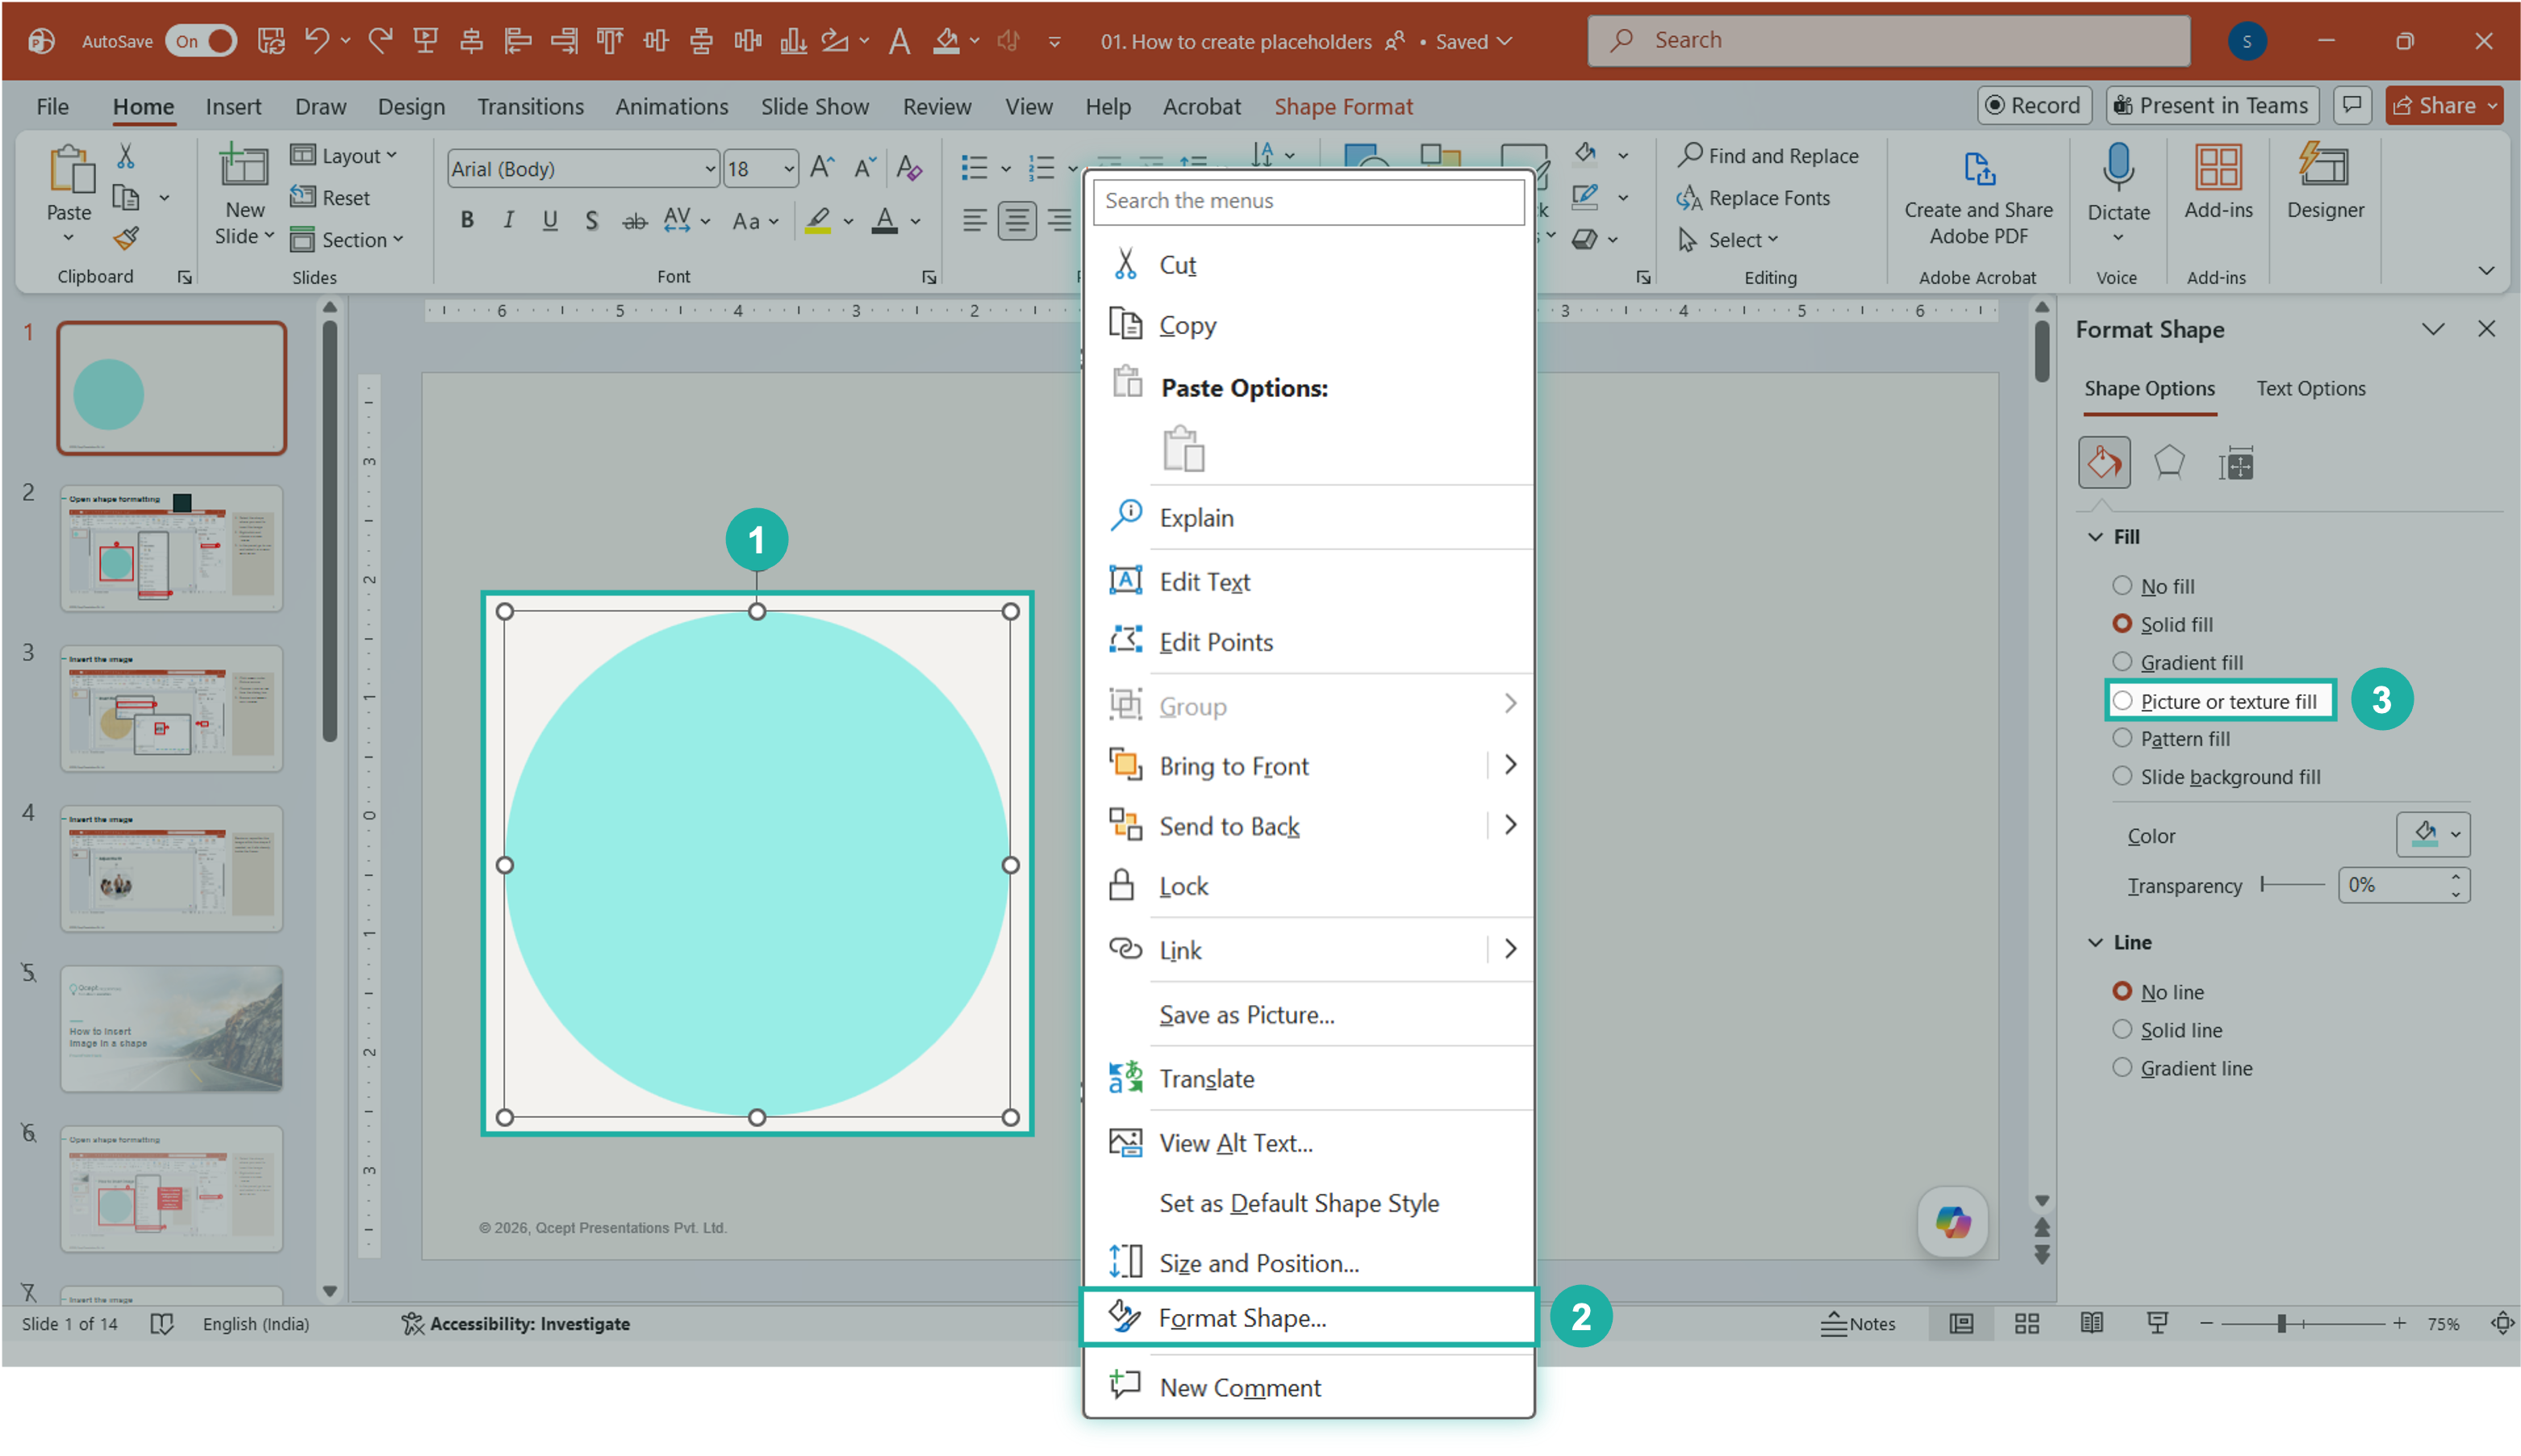This screenshot has width=2521, height=1456.
Task: Select the Pattern fill radio button
Action: (x=2121, y=738)
